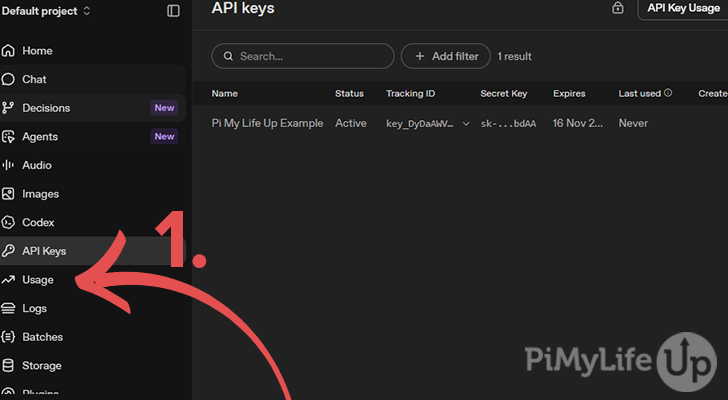Click the lock icon near API Key Usage
728x400 pixels.
(x=618, y=8)
